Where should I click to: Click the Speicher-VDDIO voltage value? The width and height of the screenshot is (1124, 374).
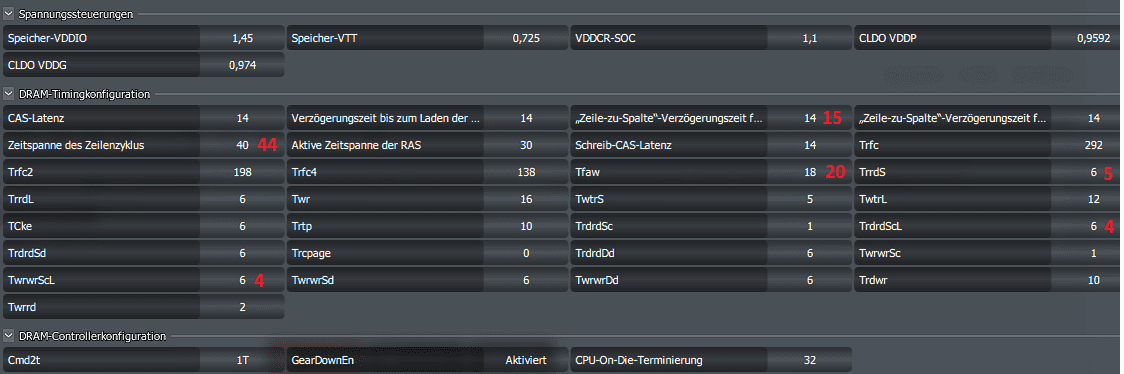click(x=242, y=38)
